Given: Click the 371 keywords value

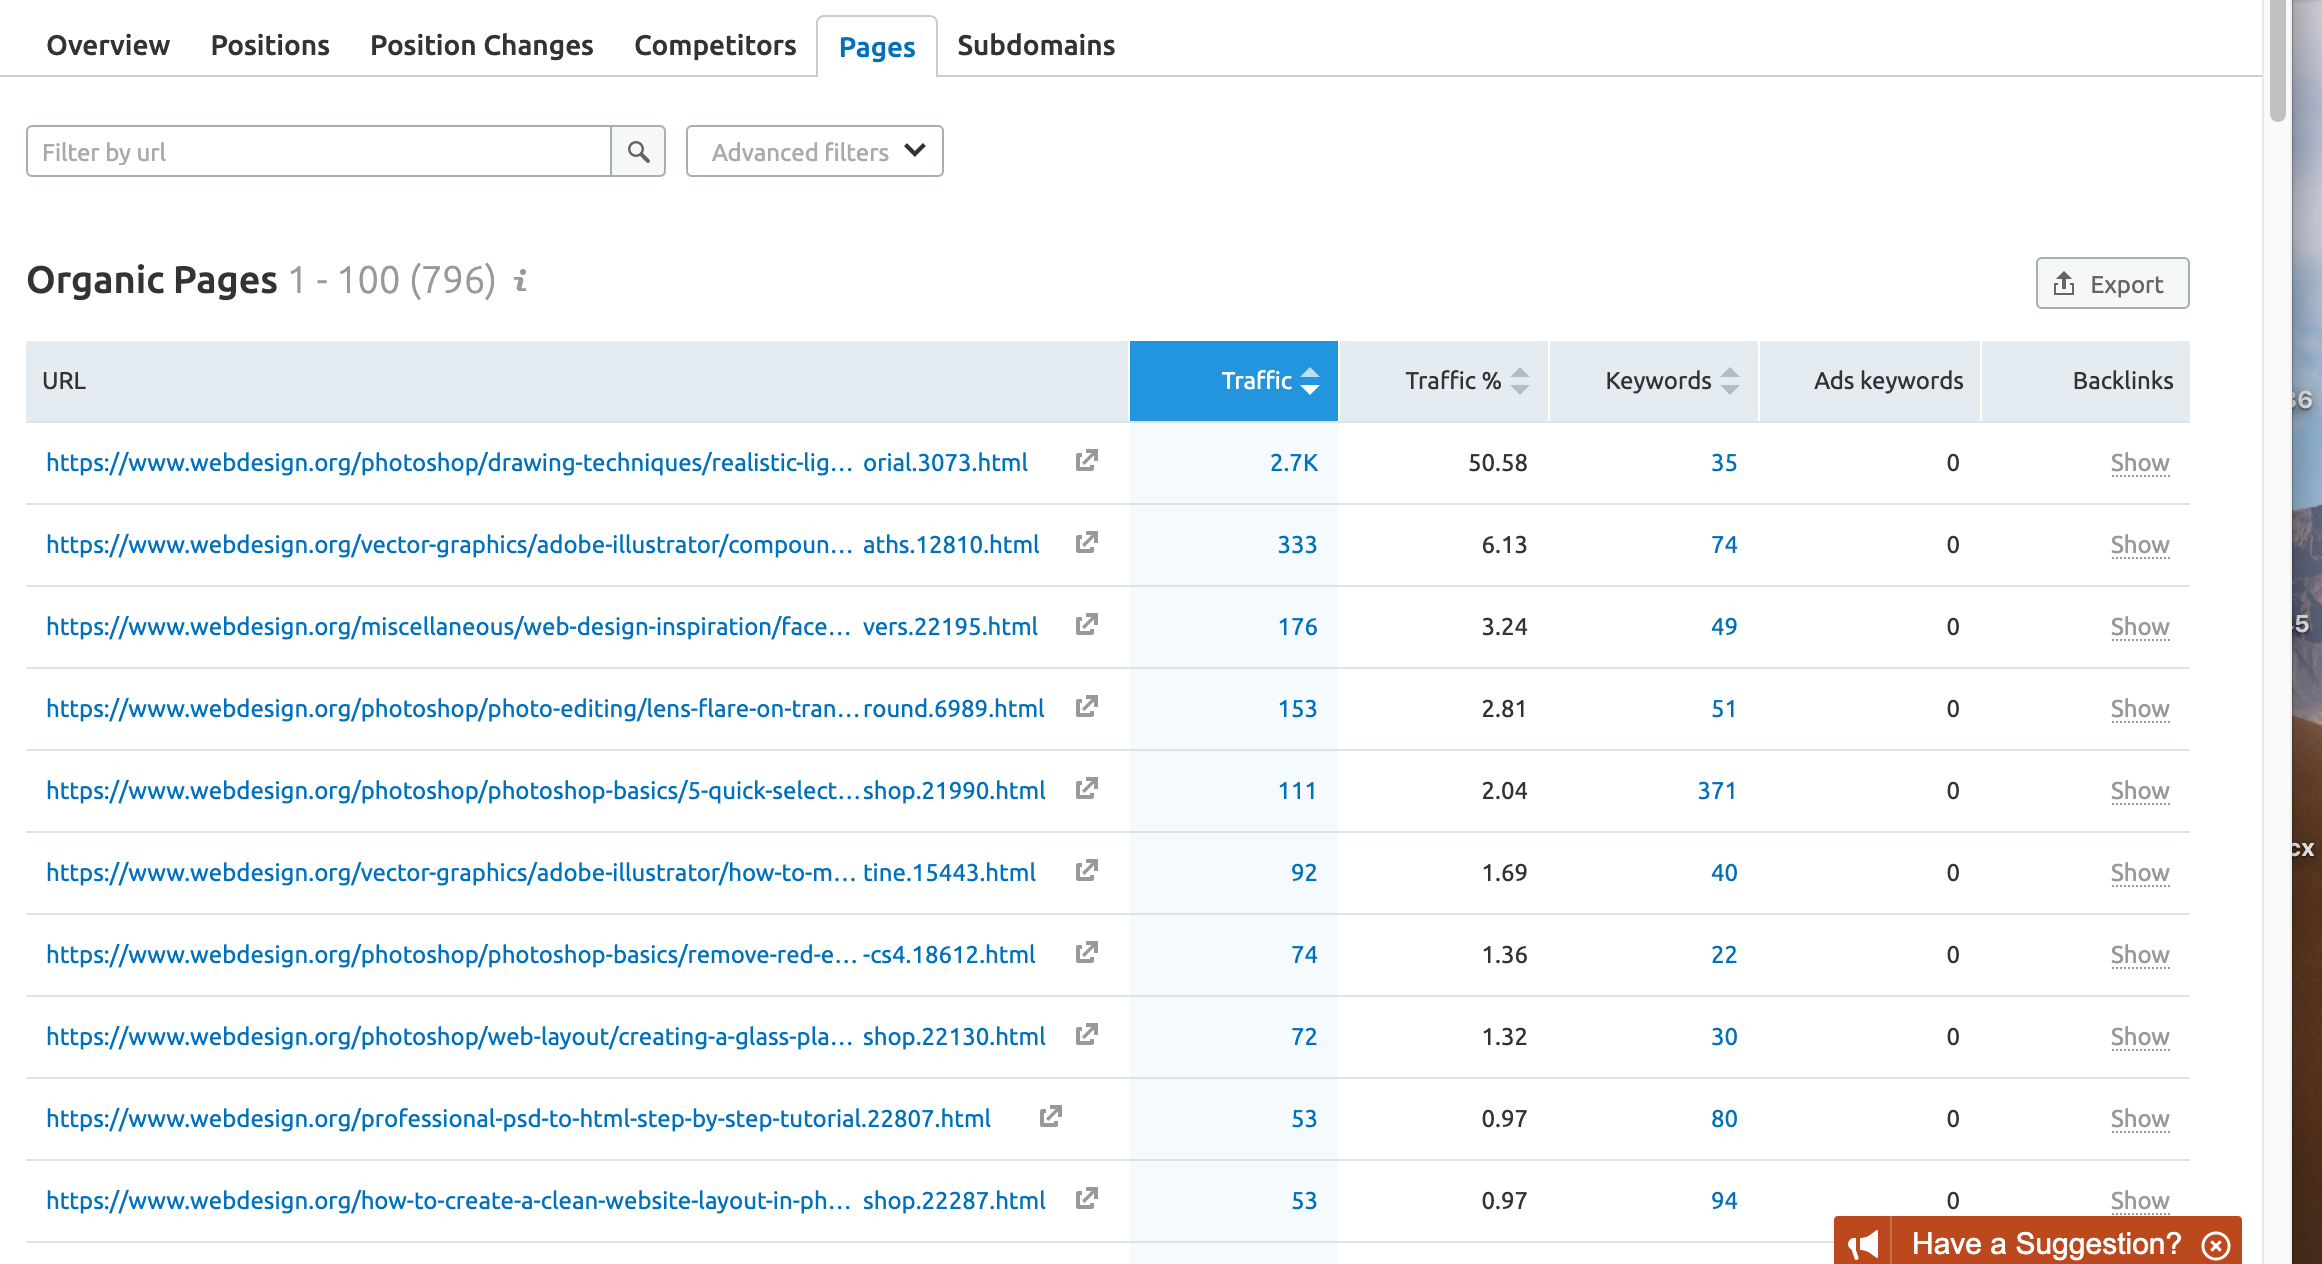Looking at the screenshot, I should [1717, 791].
